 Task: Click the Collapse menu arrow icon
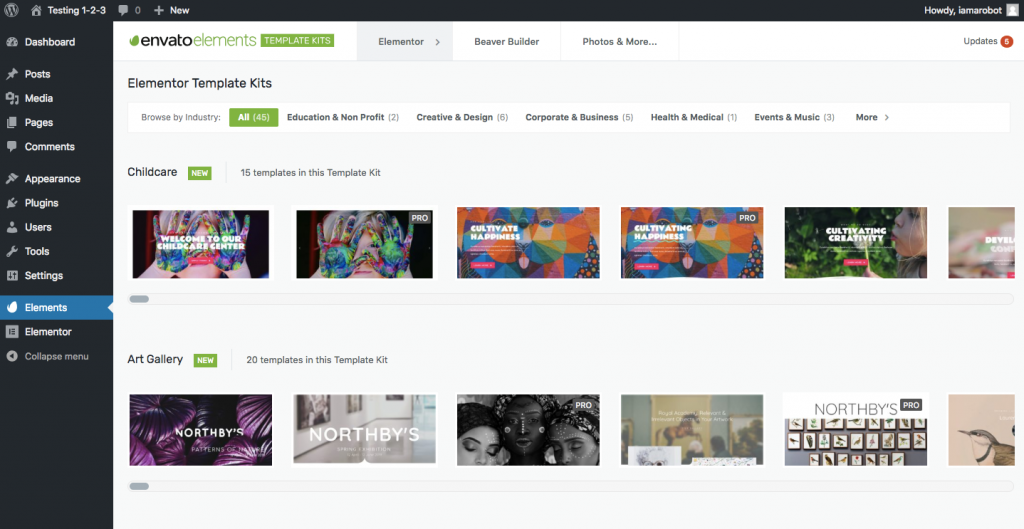(x=12, y=356)
